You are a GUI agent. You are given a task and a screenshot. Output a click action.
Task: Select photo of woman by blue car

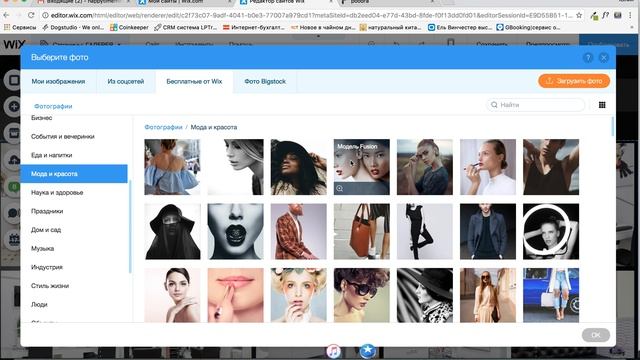click(551, 295)
